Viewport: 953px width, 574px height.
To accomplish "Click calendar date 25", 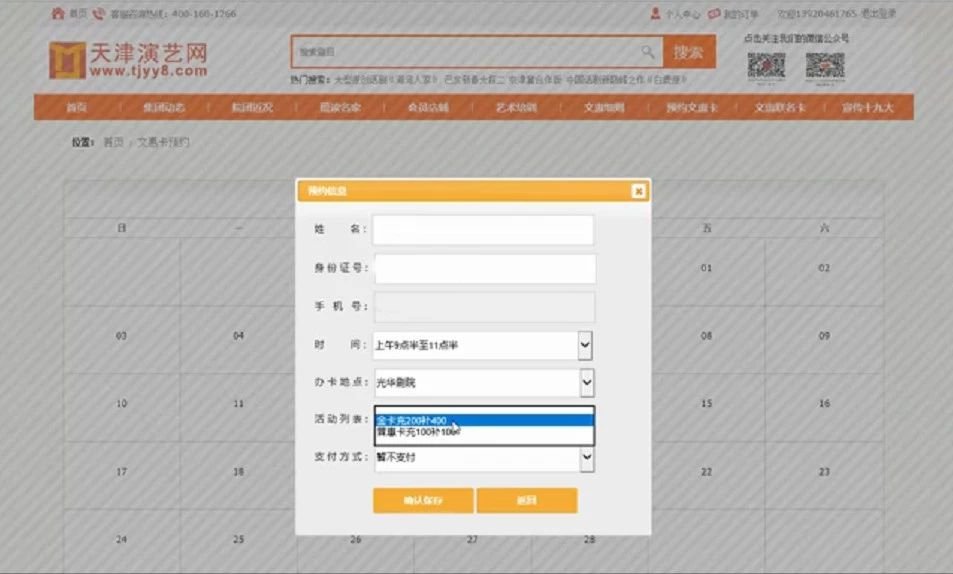I will 238,539.
